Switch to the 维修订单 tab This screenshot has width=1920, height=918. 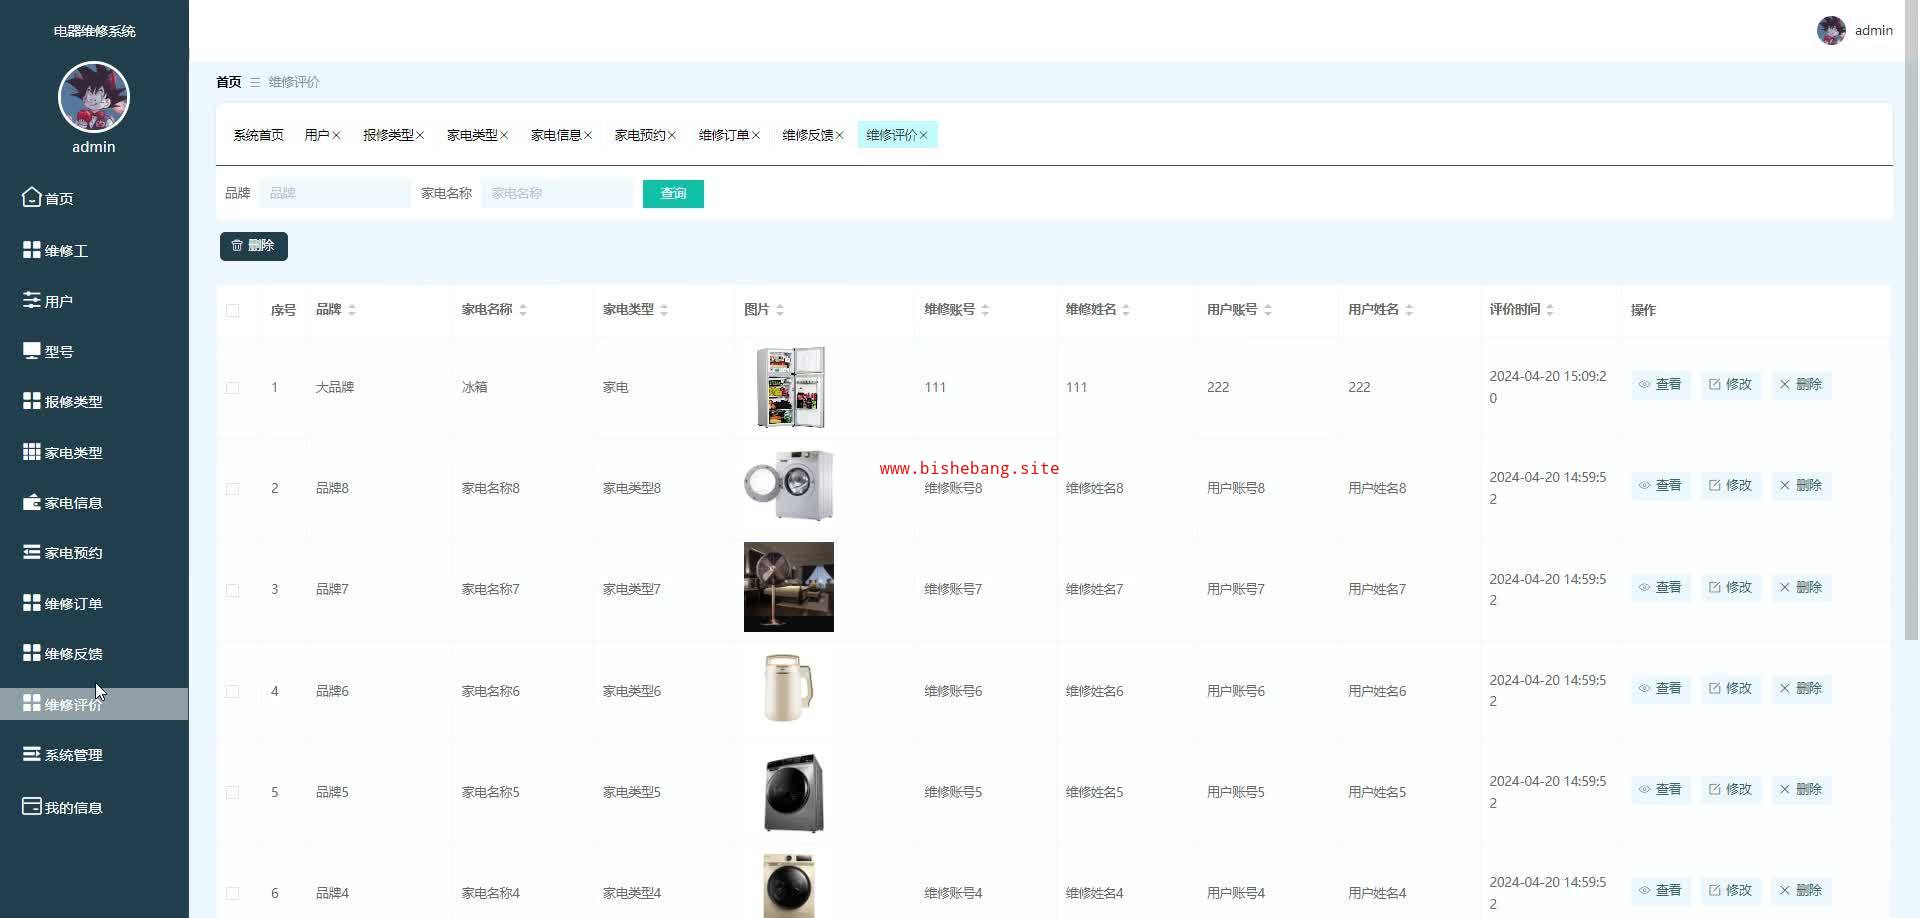click(x=723, y=135)
